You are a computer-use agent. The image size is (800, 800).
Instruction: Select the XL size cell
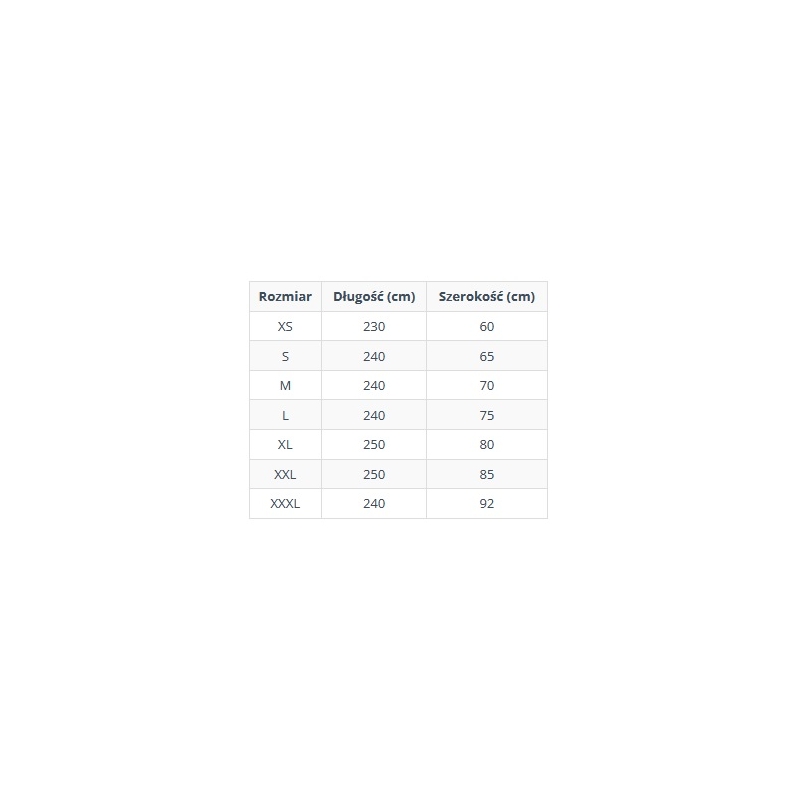click(285, 444)
